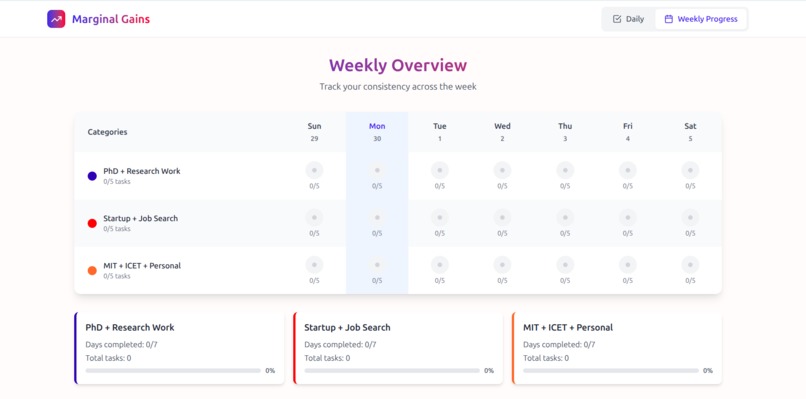Click Startup + Job Search Wednesday circle
806x399 pixels.
(502, 217)
